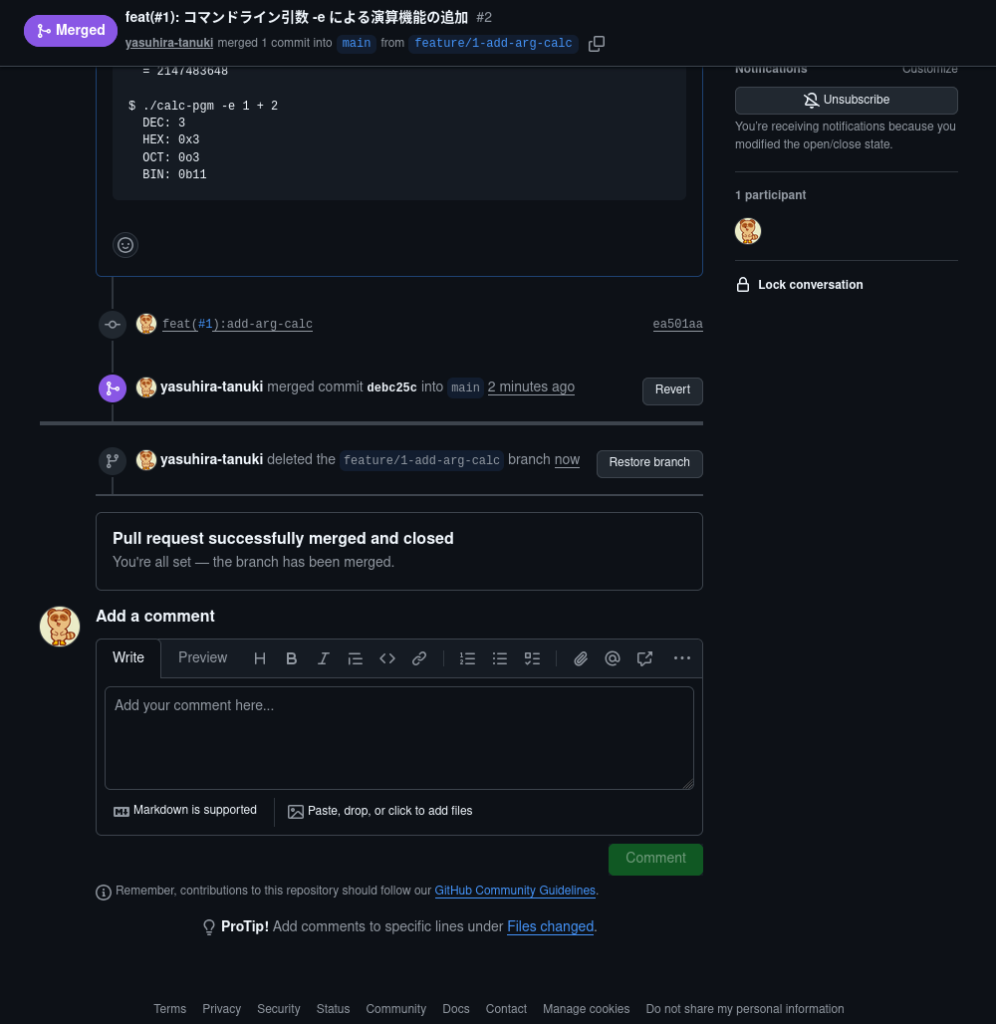Apply bold formatting in comment editor
Viewport: 996px width, 1024px height.
pos(292,658)
